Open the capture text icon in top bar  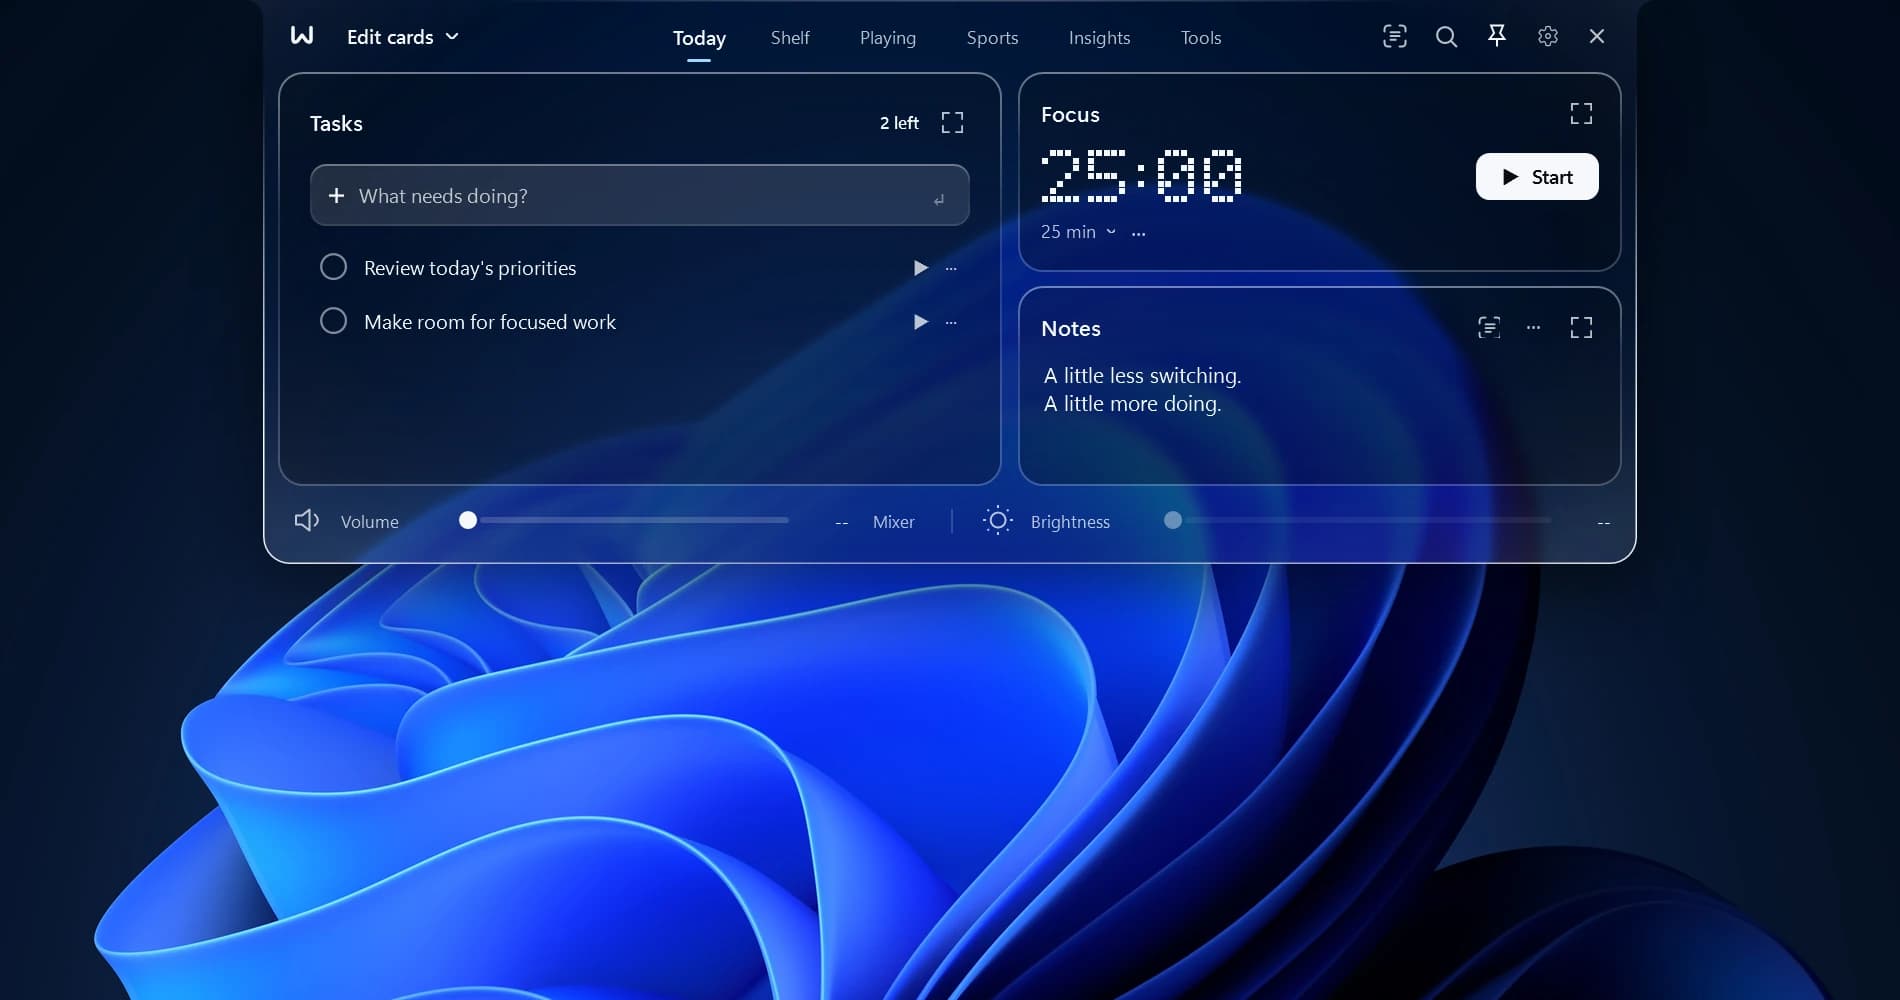coord(1395,36)
